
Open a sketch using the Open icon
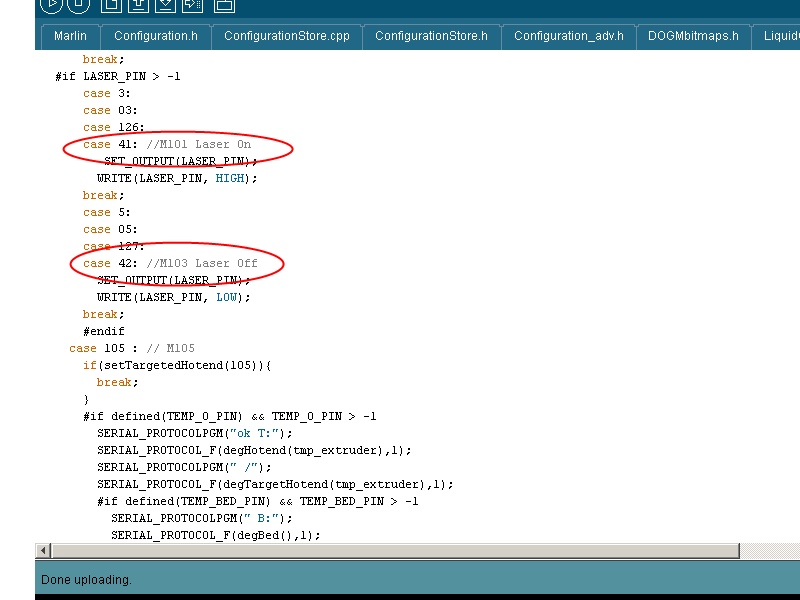click(x=139, y=4)
